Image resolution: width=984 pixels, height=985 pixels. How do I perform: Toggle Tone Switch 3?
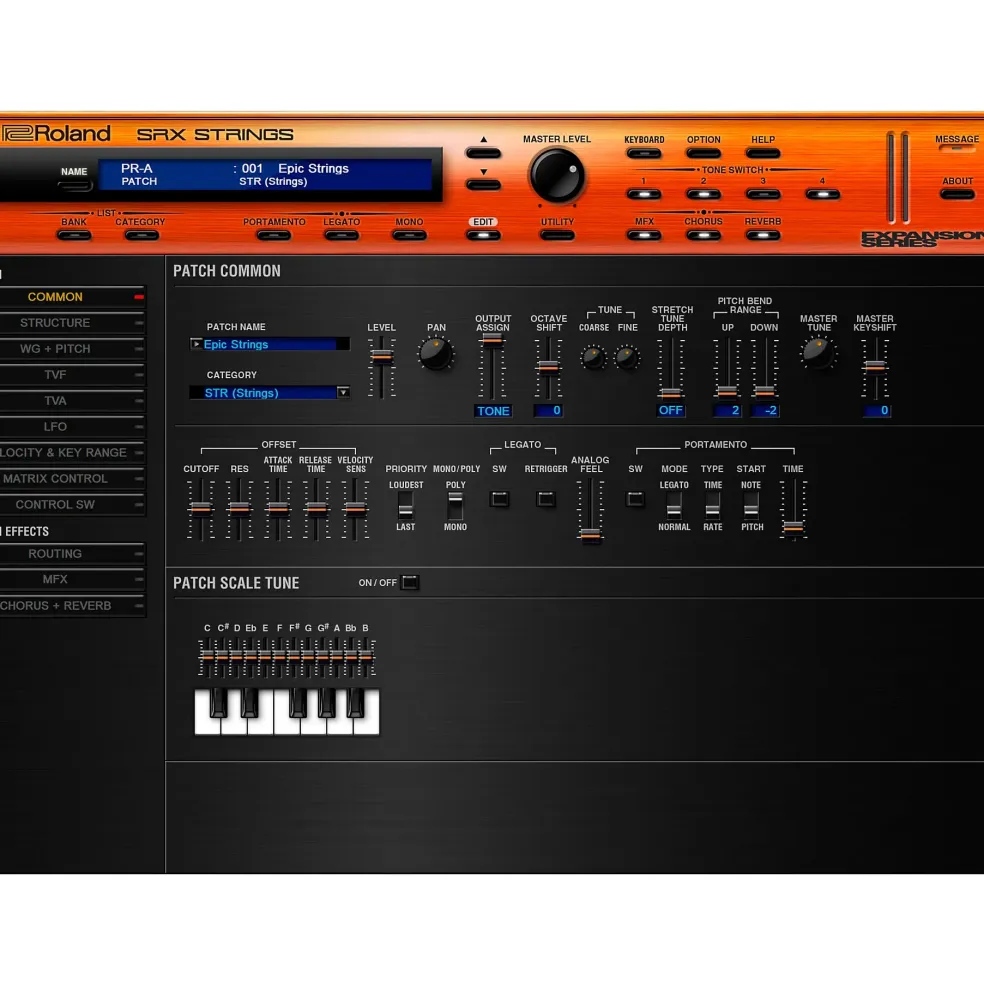coord(762,195)
